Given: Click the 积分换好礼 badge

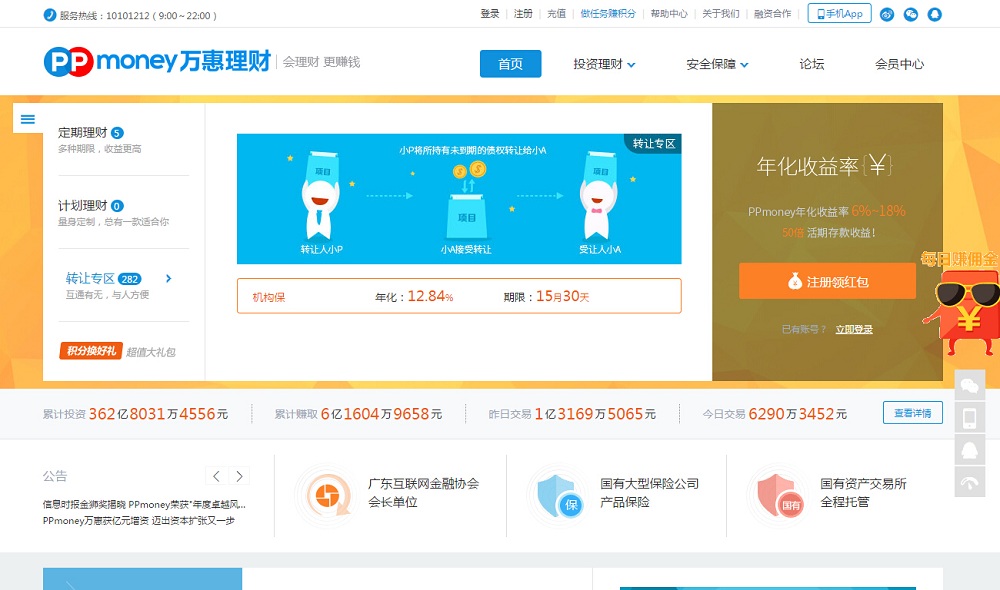Looking at the screenshot, I should [91, 351].
